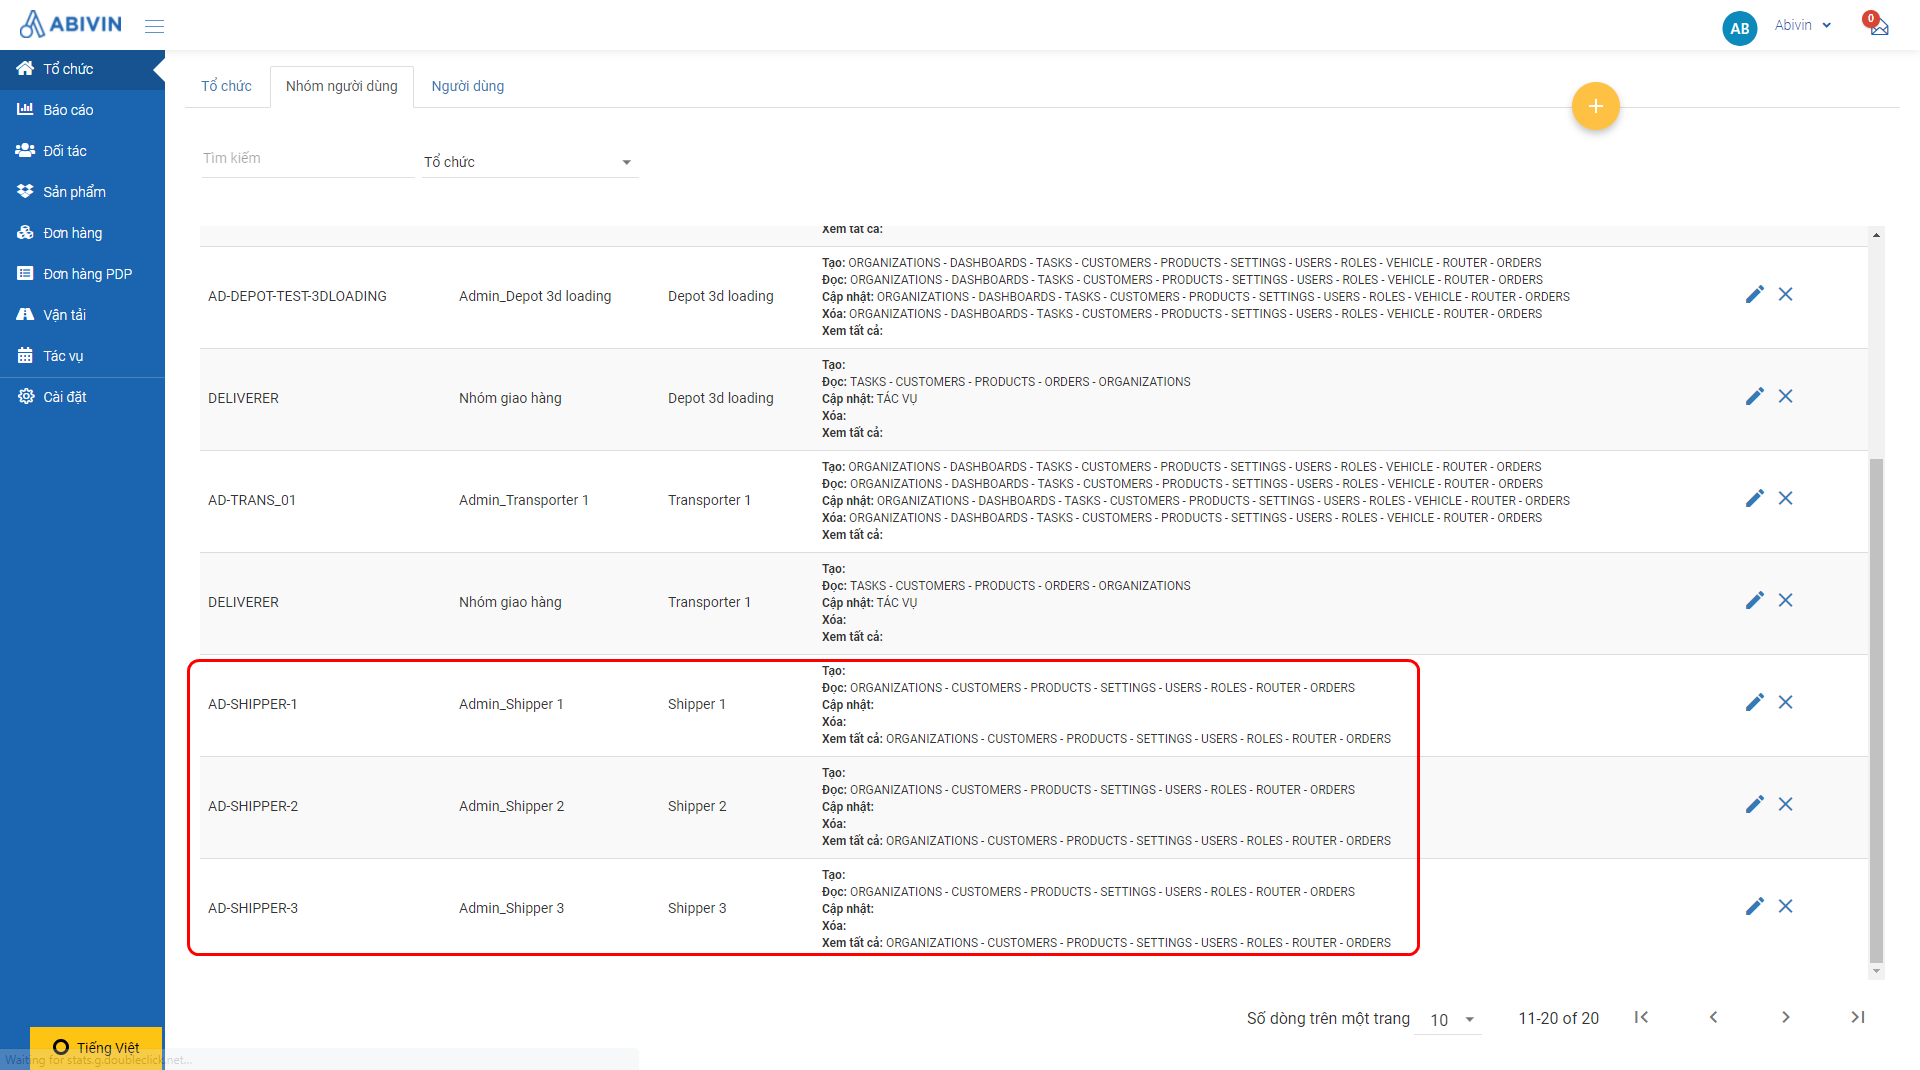Delete the AD-SHIPPER-1 group

pyautogui.click(x=1785, y=703)
